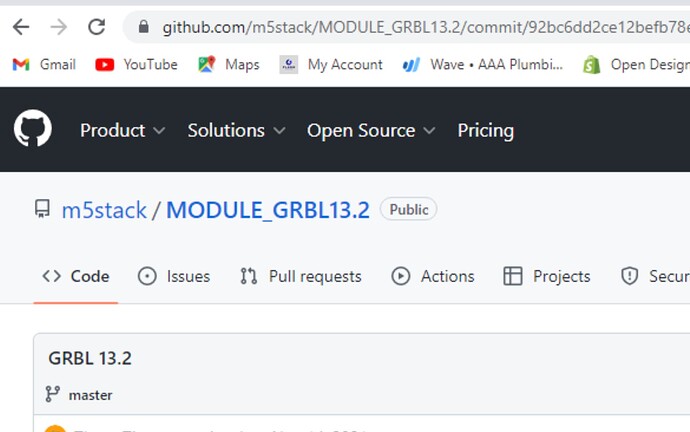Switch to the Issues tab
The height and width of the screenshot is (432, 690).
tap(174, 276)
